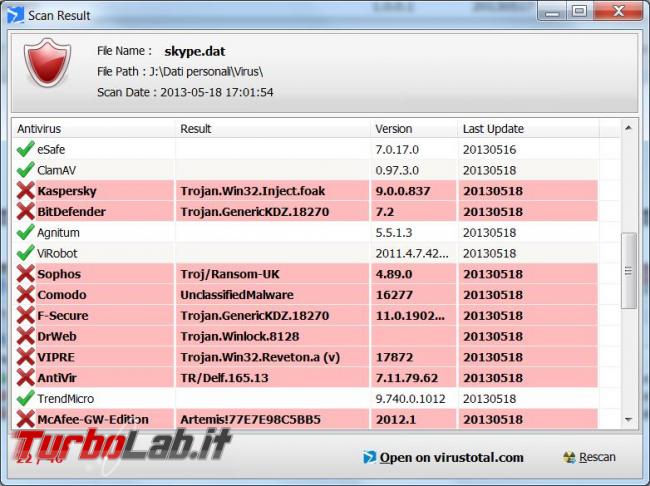Maximize the Scan Result window
The height and width of the screenshot is (486, 650).
(x=579, y=12)
